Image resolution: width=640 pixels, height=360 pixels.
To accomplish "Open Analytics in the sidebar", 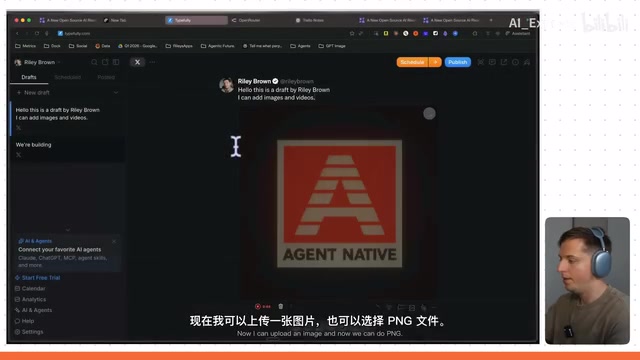I will (x=30, y=299).
